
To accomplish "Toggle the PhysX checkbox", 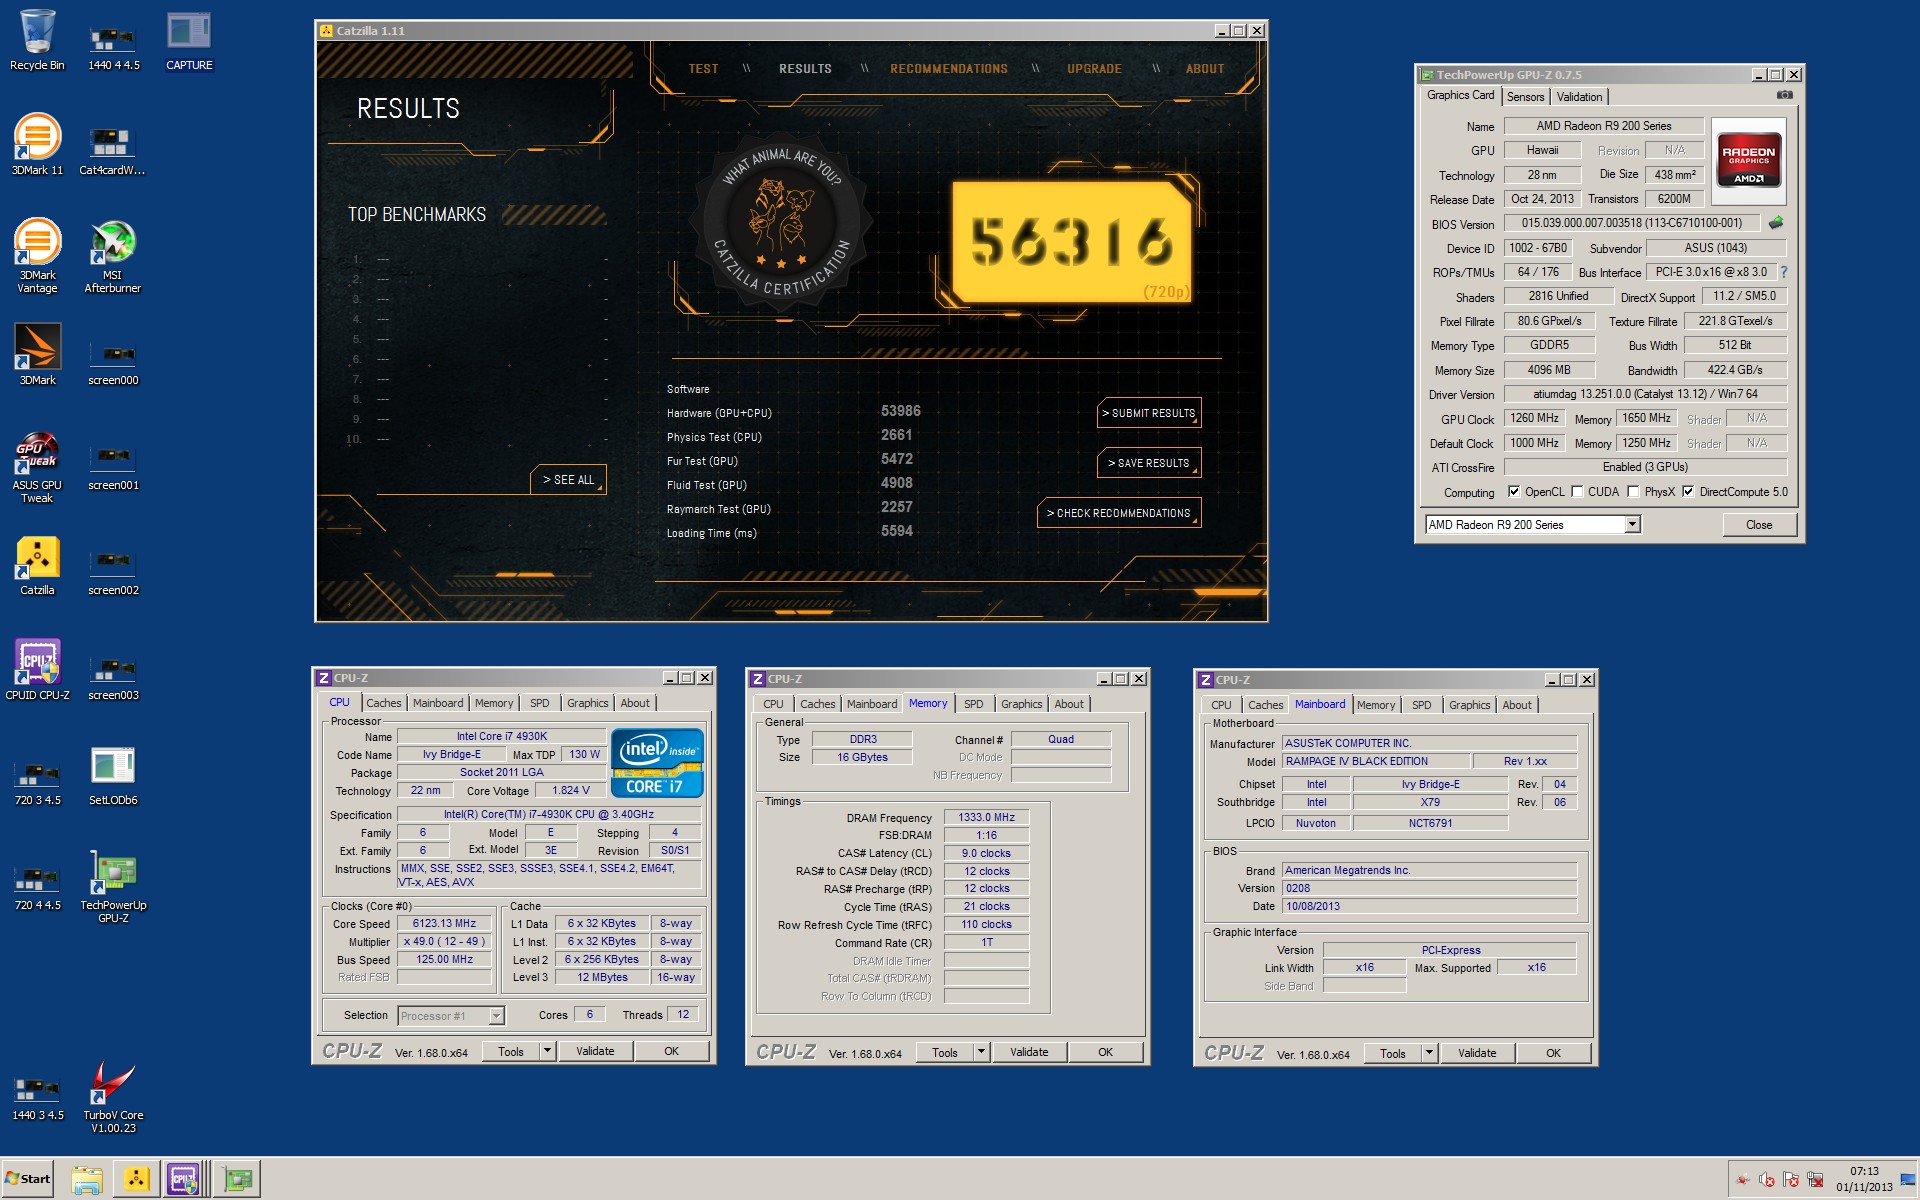I will pos(1633,492).
